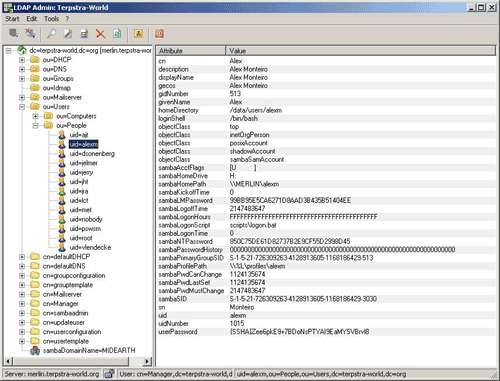Open the ? help menu
500x381 pixels.
coord(67,19)
